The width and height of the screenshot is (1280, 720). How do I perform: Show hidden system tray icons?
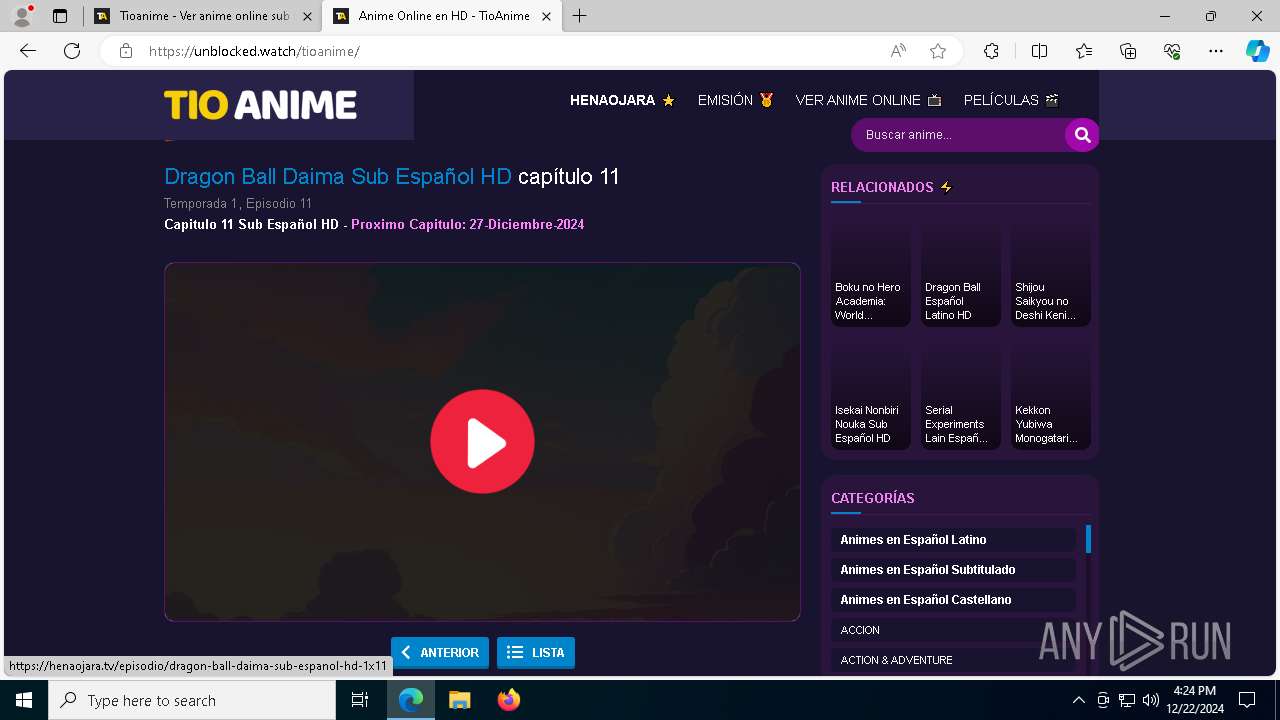coord(1078,700)
